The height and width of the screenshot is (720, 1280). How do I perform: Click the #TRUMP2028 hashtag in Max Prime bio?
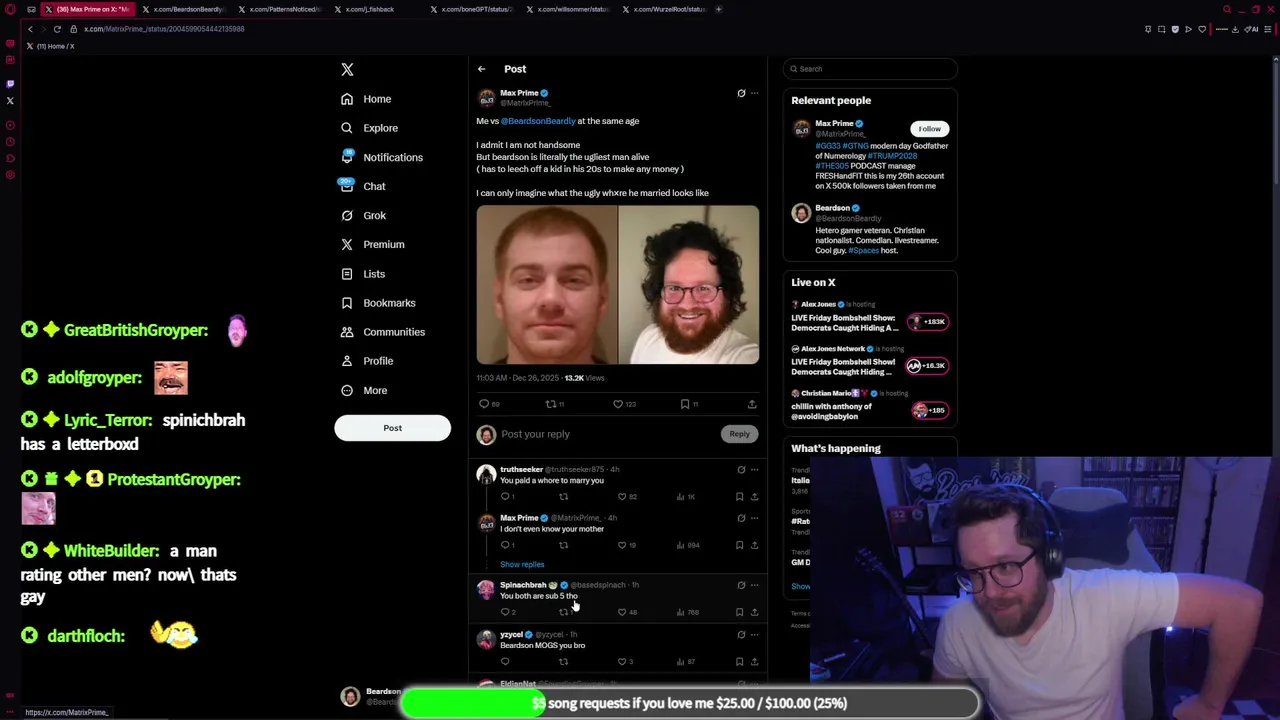(892, 156)
